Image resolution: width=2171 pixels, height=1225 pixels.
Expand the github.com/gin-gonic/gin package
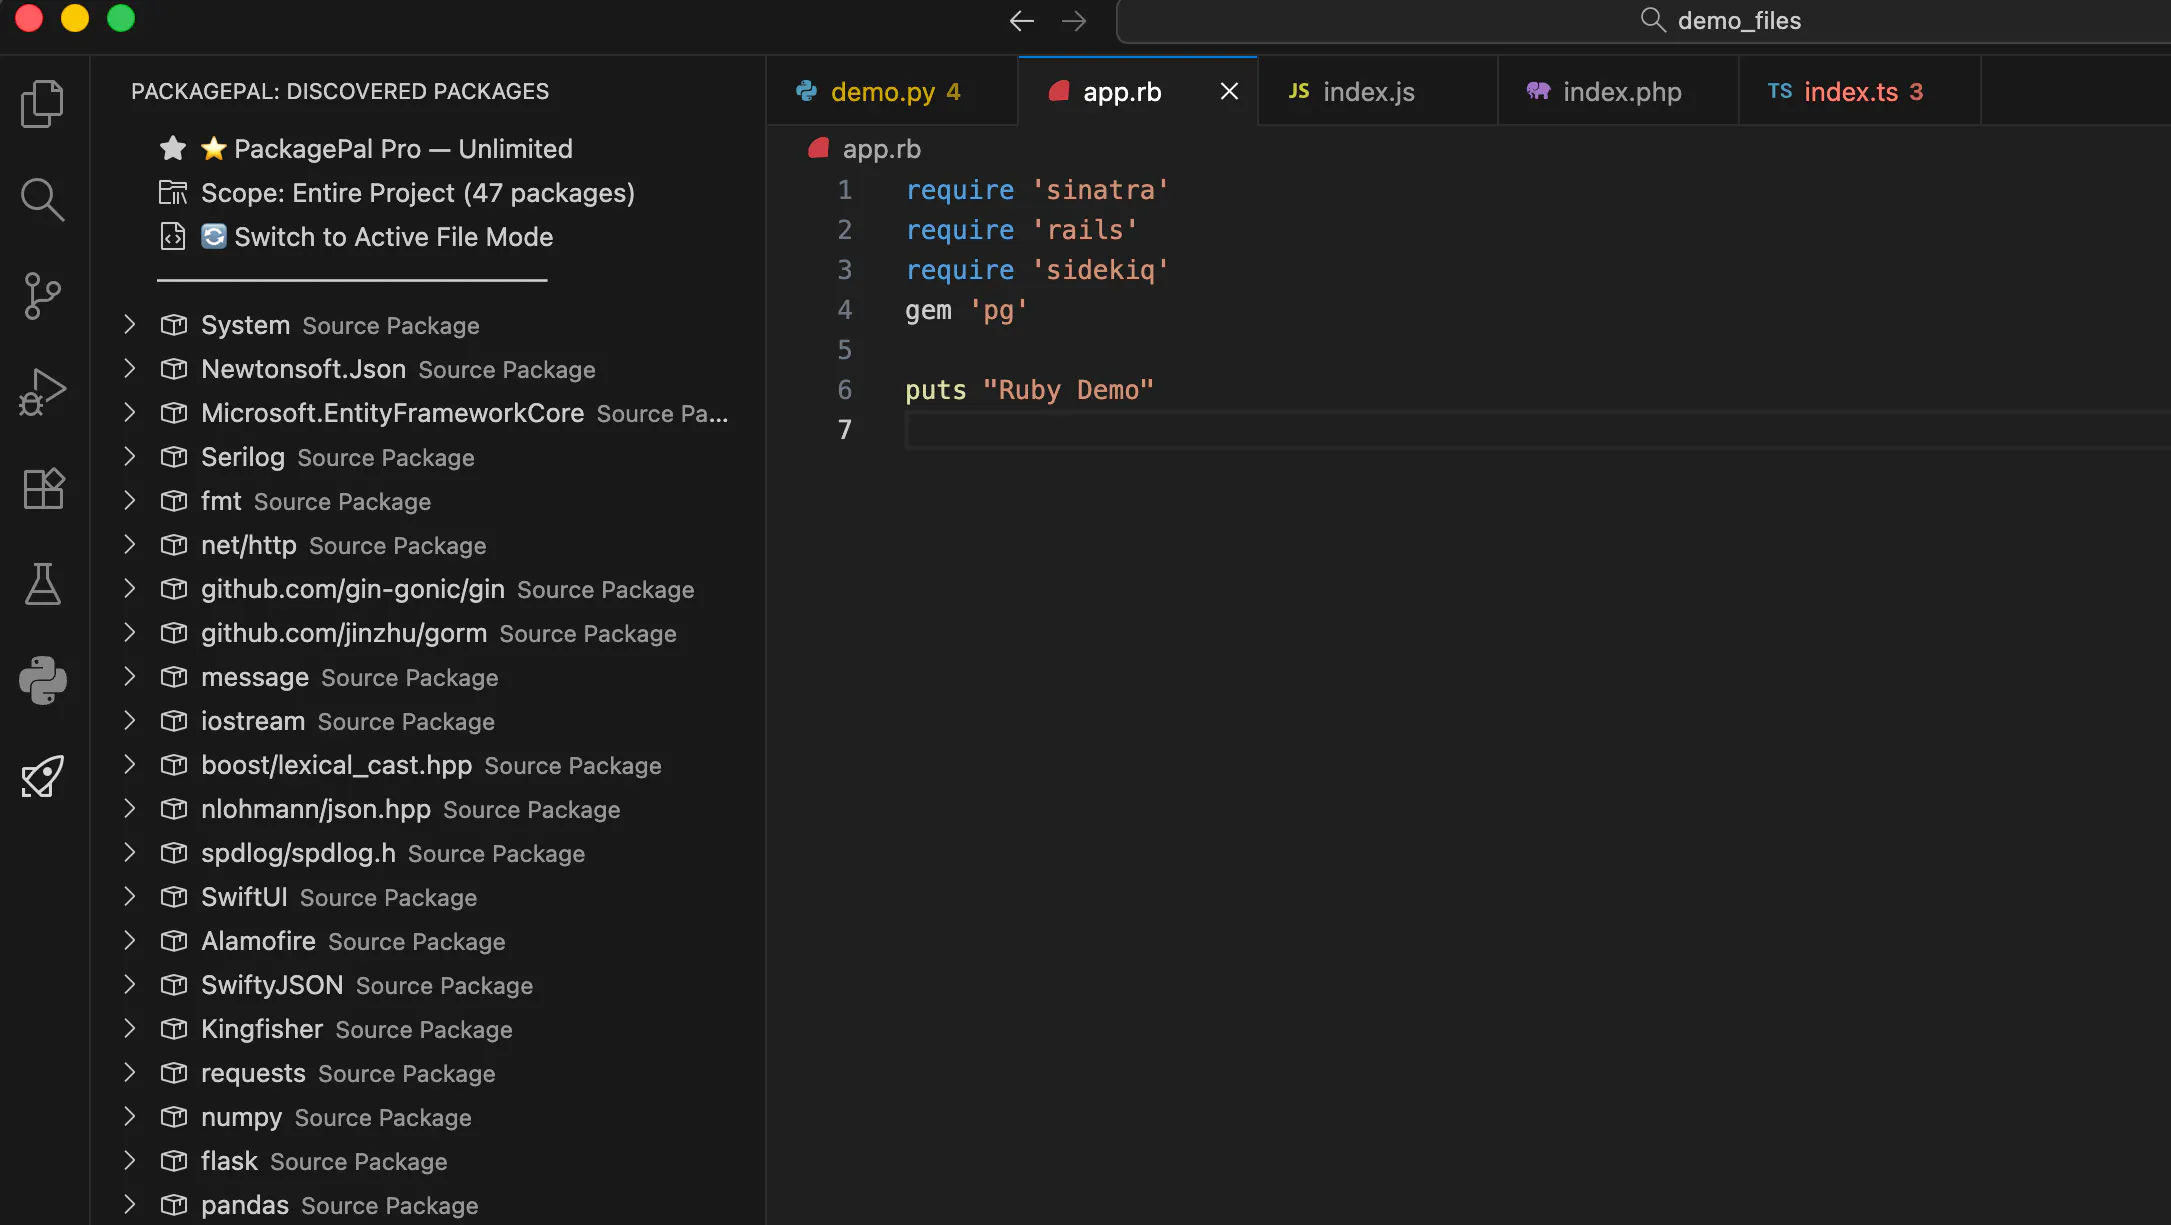129,589
